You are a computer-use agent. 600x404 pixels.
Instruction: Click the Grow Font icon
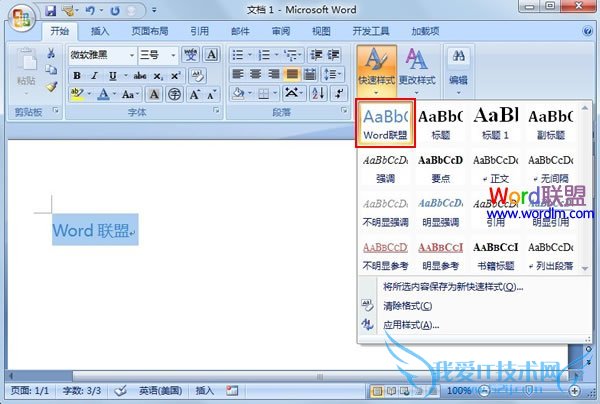pos(194,94)
